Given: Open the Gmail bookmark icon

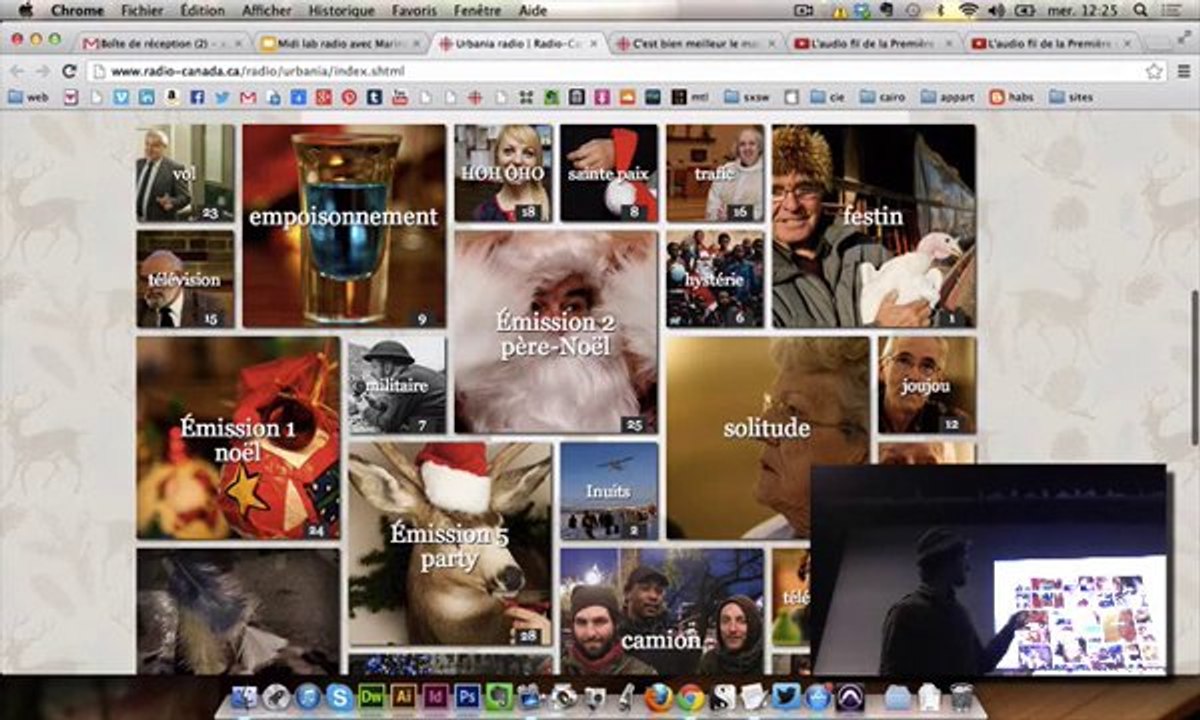Looking at the screenshot, I should 247,97.
